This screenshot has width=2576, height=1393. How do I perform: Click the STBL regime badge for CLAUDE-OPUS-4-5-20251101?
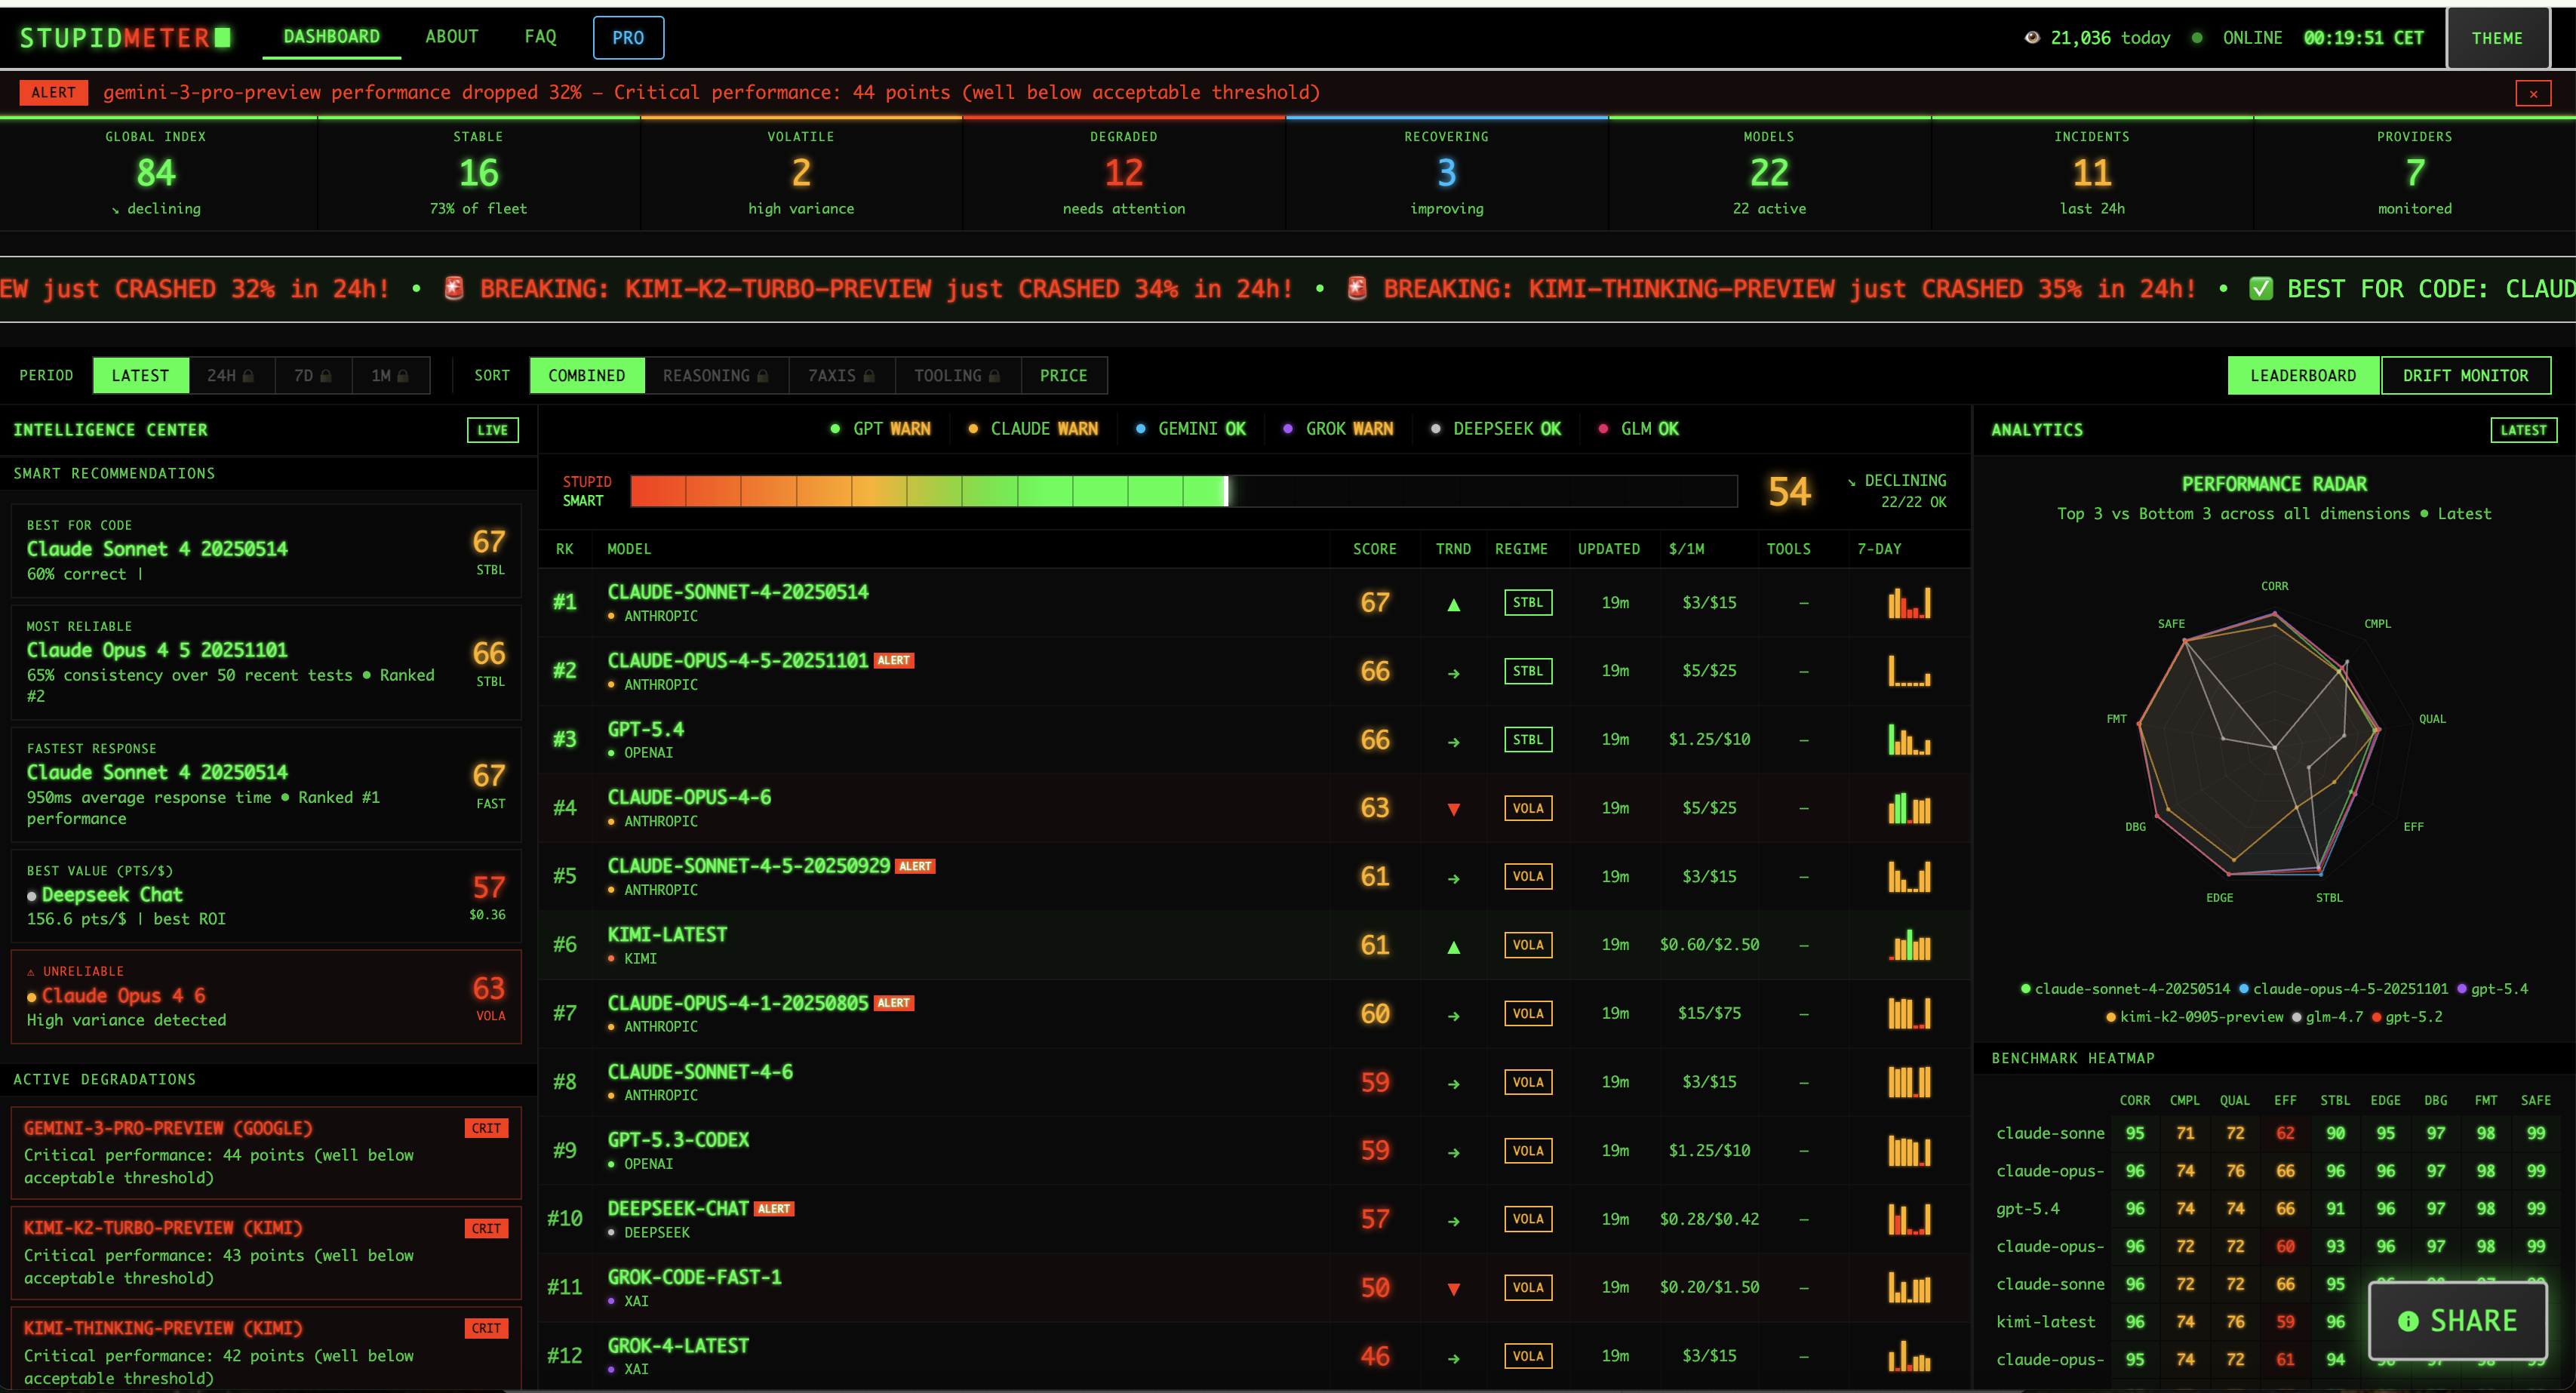pos(1527,671)
